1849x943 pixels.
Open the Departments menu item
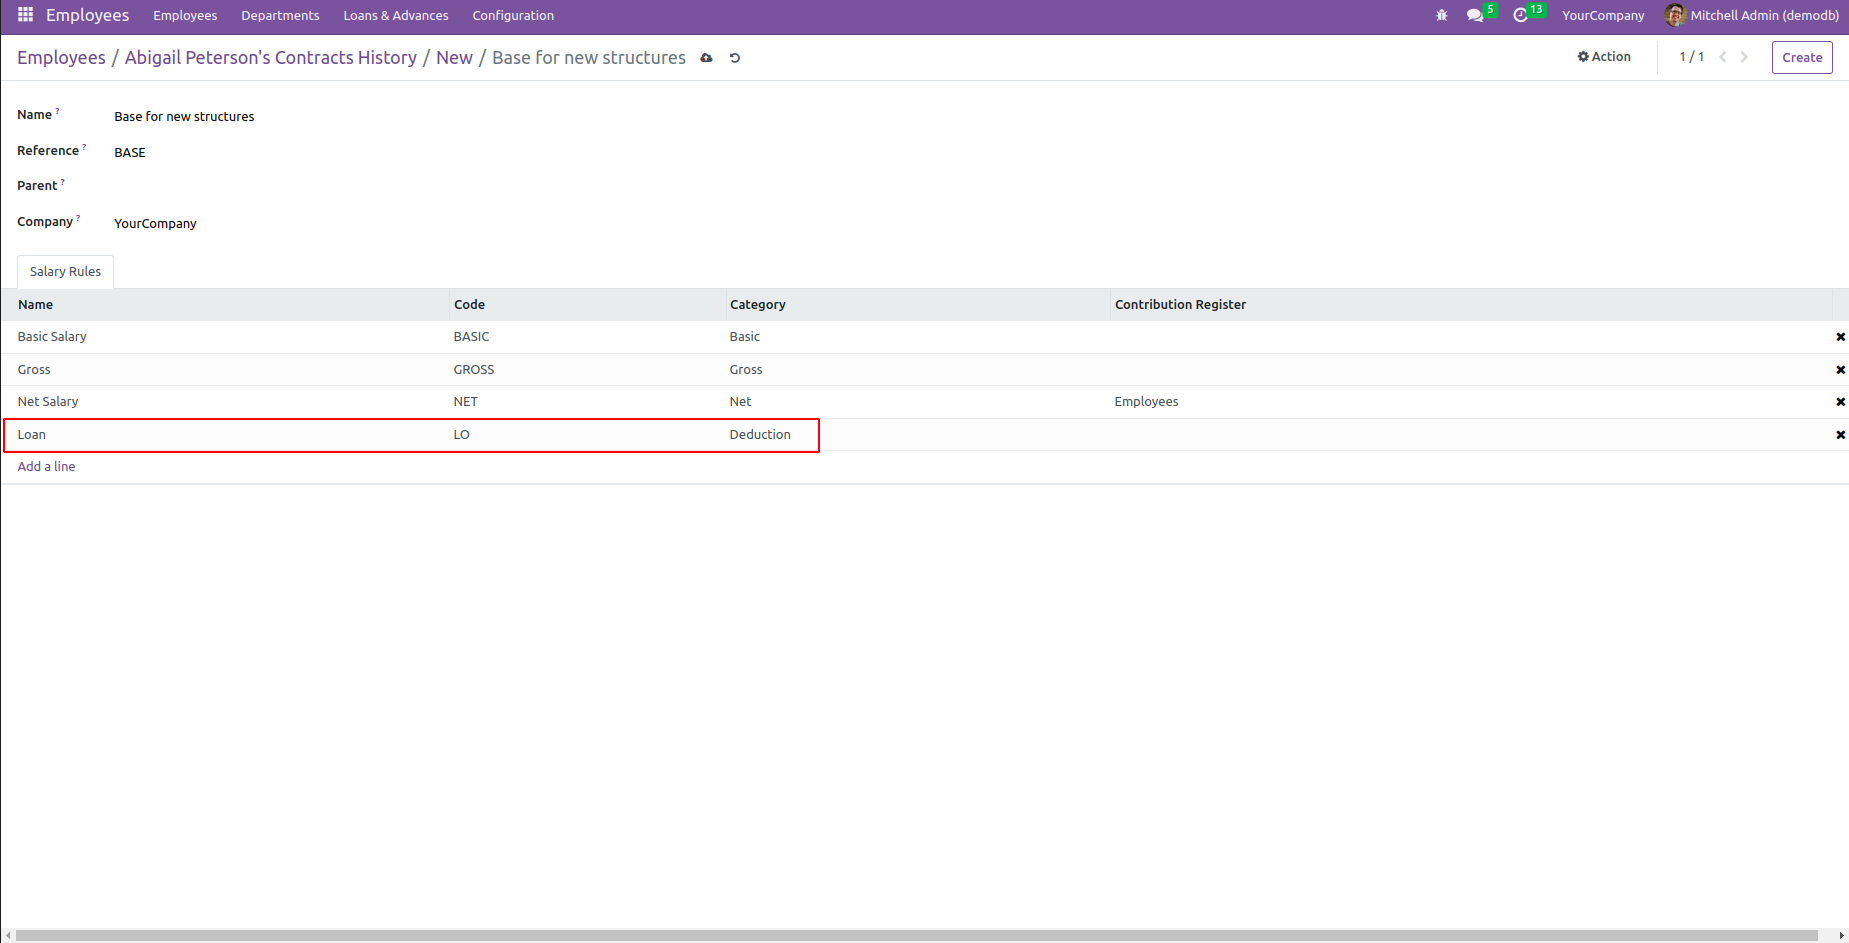[280, 15]
